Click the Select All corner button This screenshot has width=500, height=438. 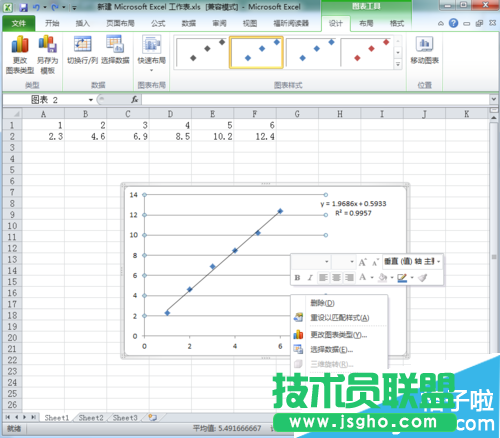12,114
